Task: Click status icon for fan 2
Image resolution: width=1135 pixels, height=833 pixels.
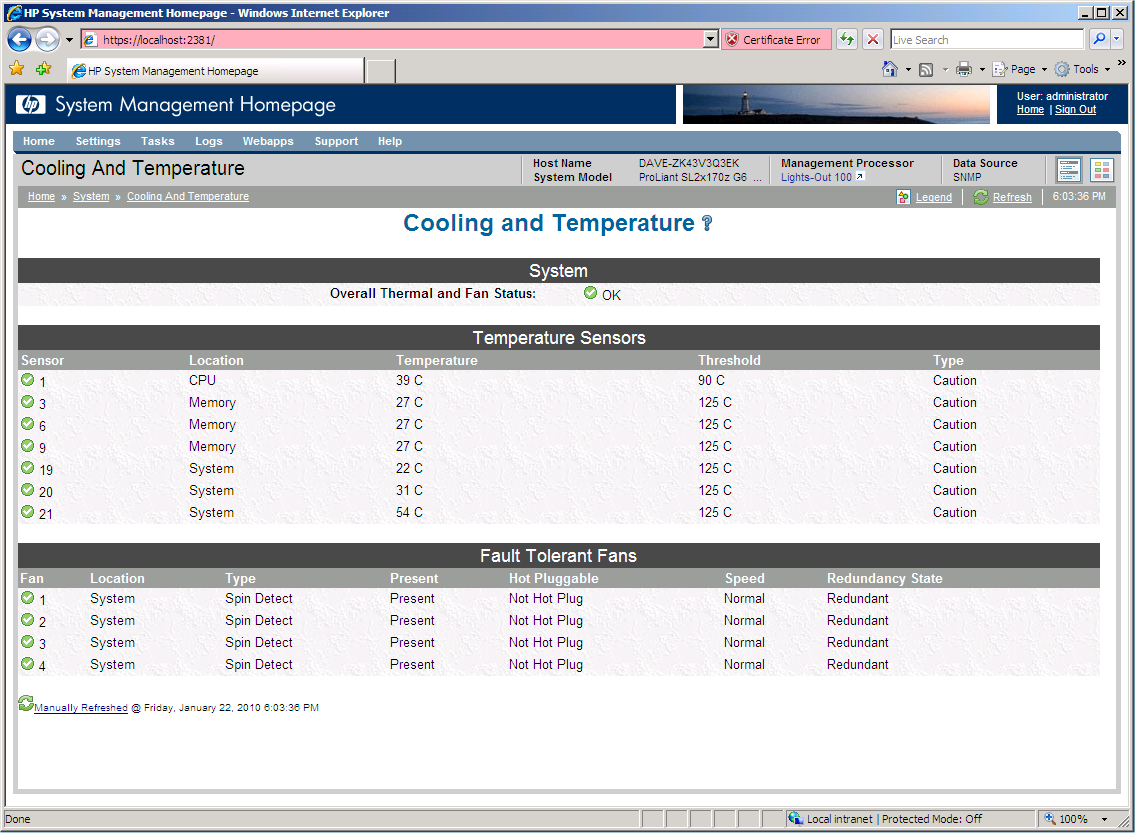Action: (x=28, y=620)
